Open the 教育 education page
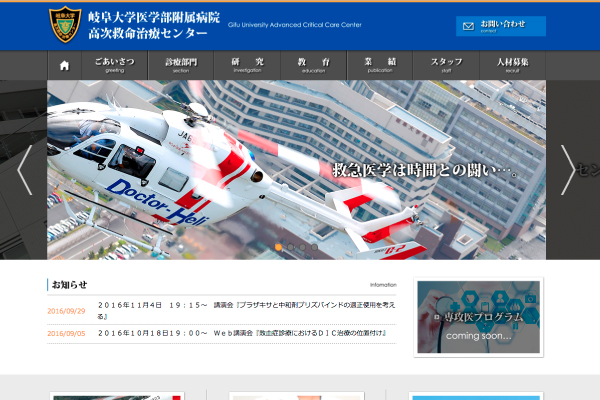Viewport: 600px width, 400px height. click(x=313, y=66)
